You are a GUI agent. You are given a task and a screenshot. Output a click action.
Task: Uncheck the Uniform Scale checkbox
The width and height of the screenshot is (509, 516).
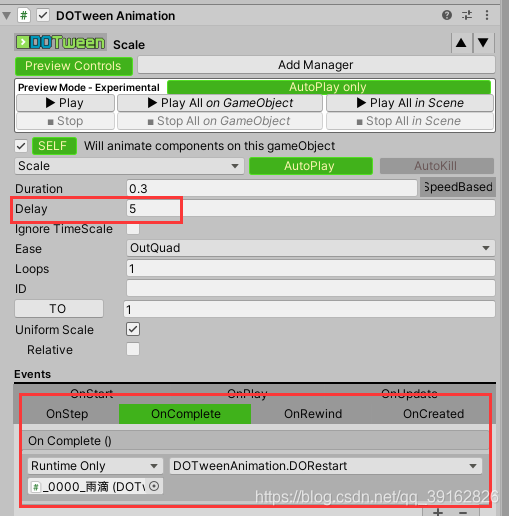[x=133, y=329]
